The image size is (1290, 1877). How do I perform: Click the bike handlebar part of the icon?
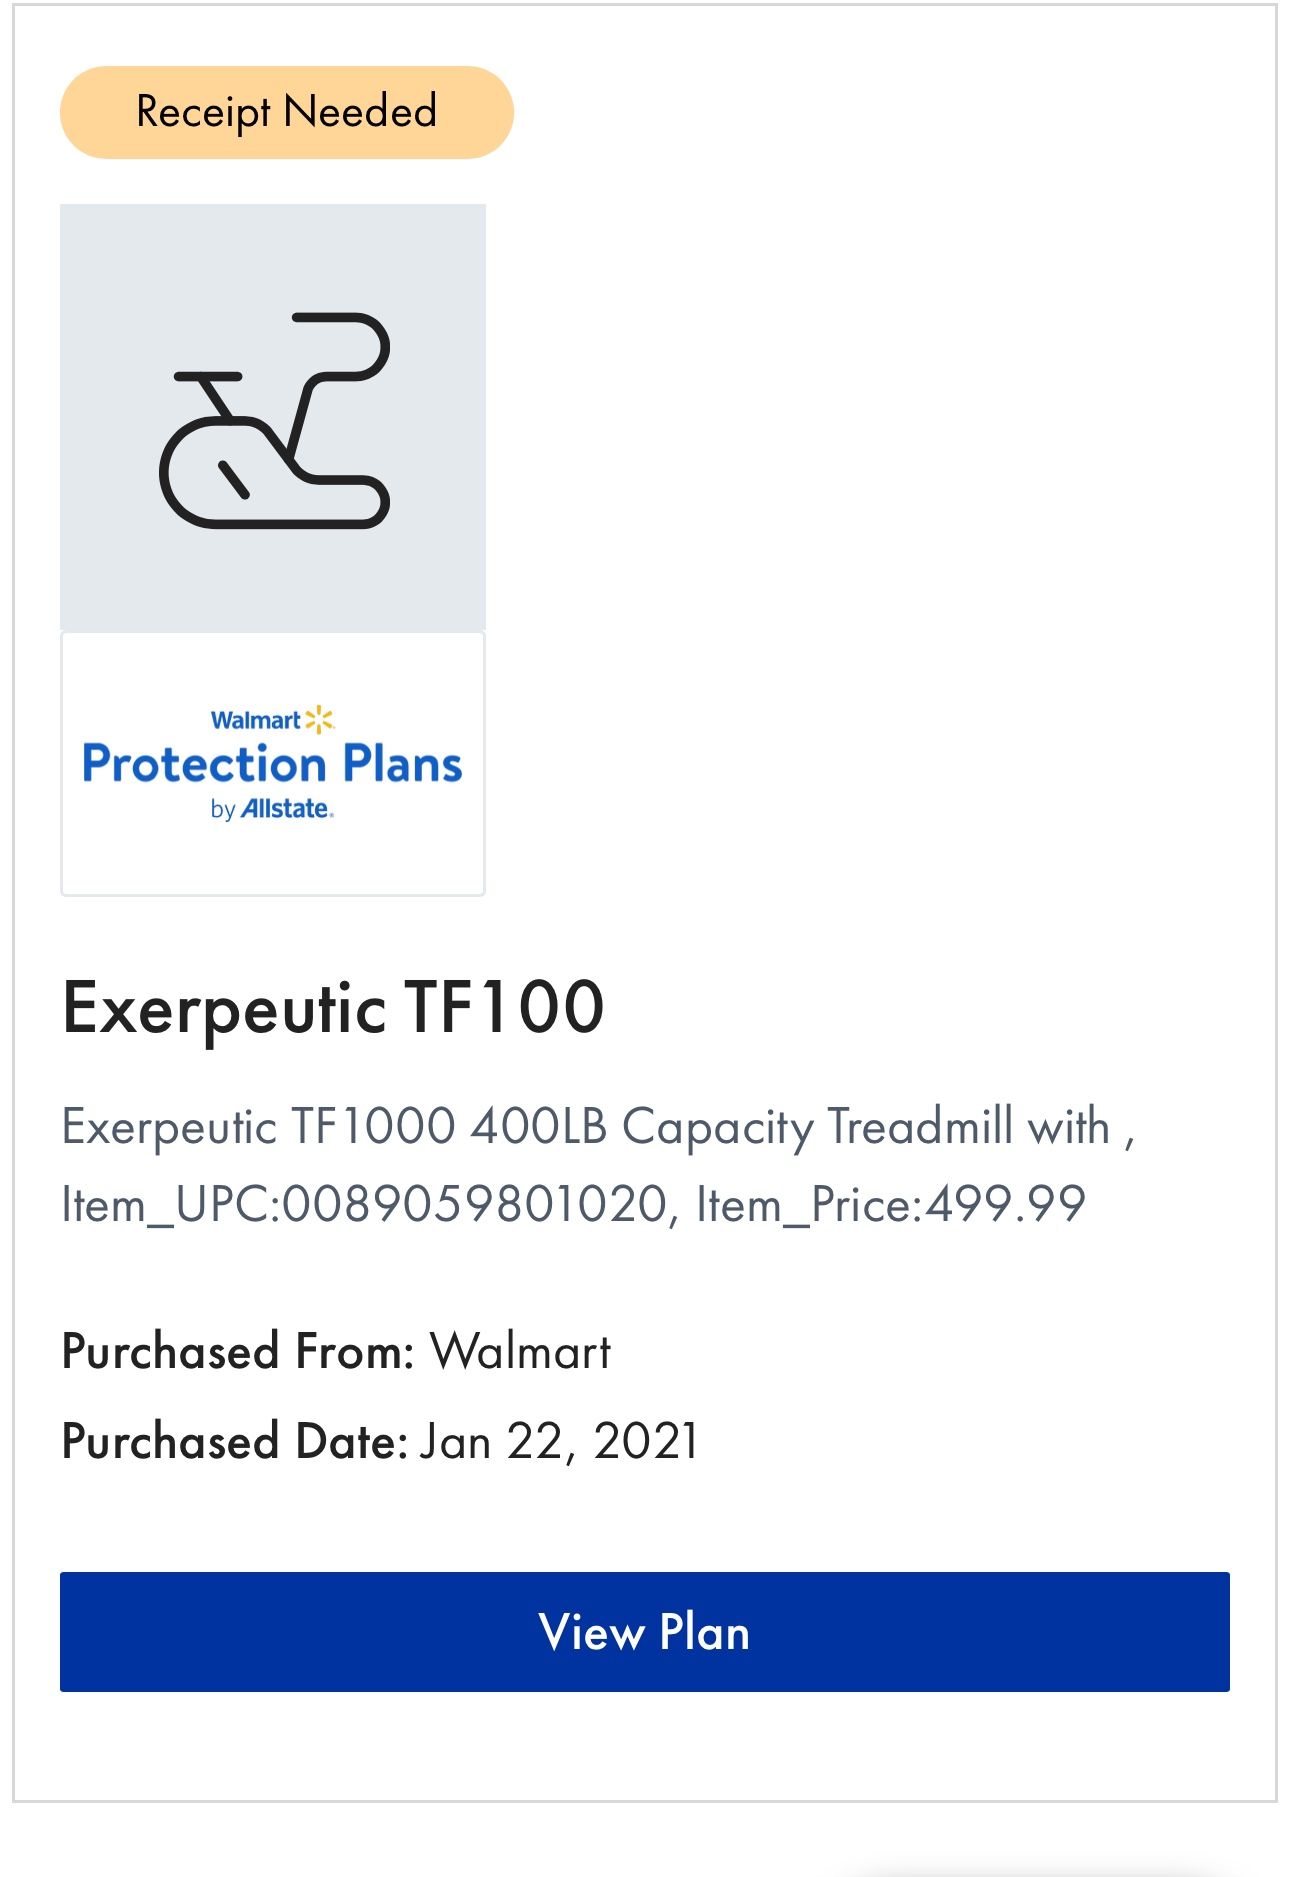[x=343, y=345]
